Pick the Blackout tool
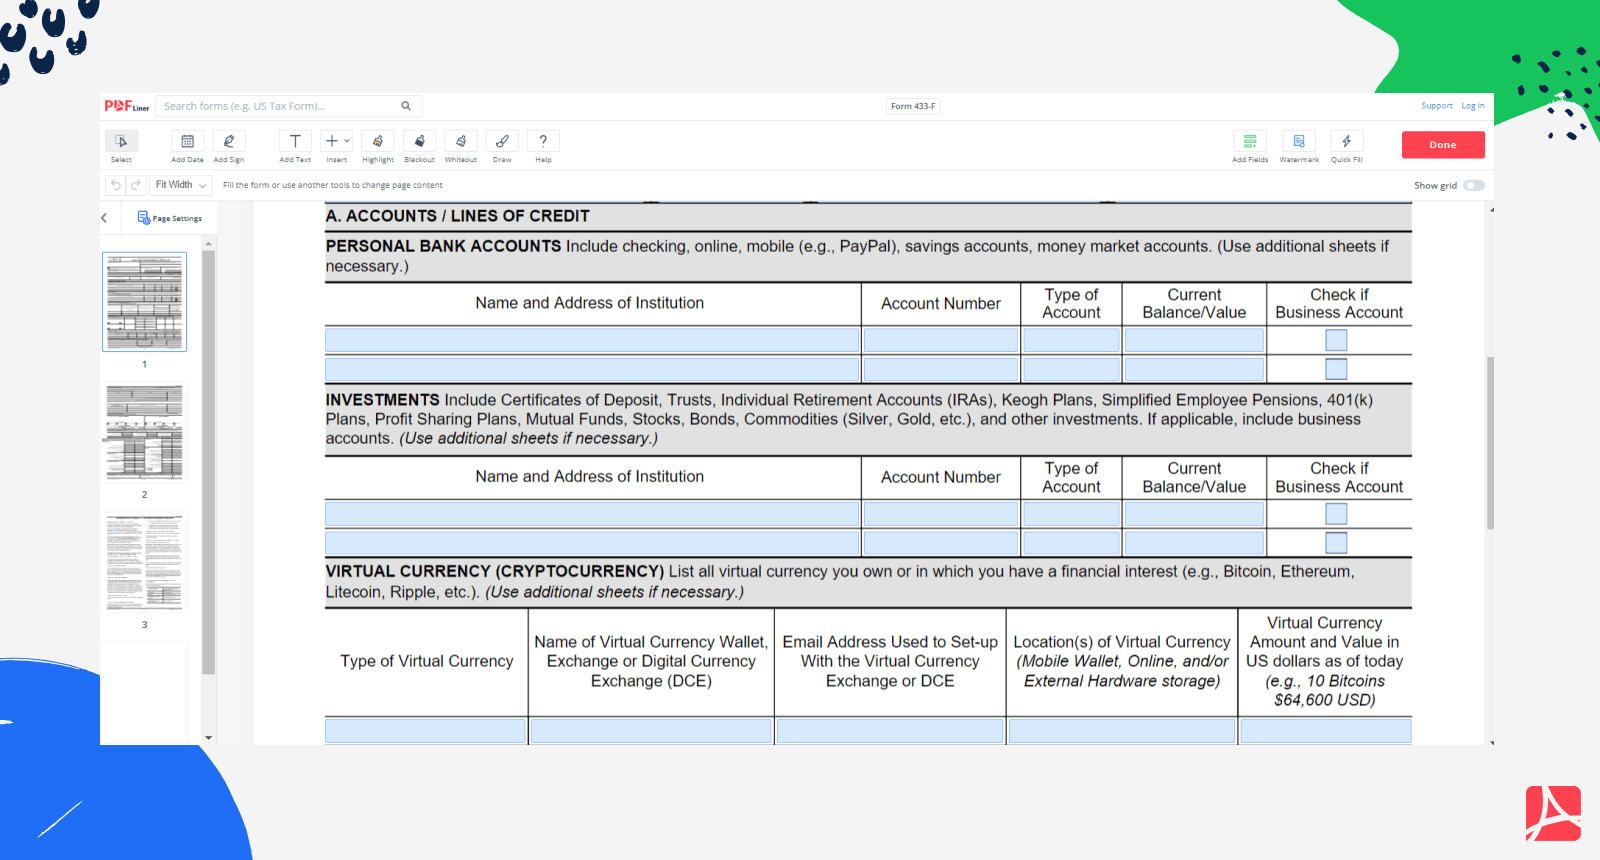Viewport: 1600px width, 860px height. (x=420, y=146)
